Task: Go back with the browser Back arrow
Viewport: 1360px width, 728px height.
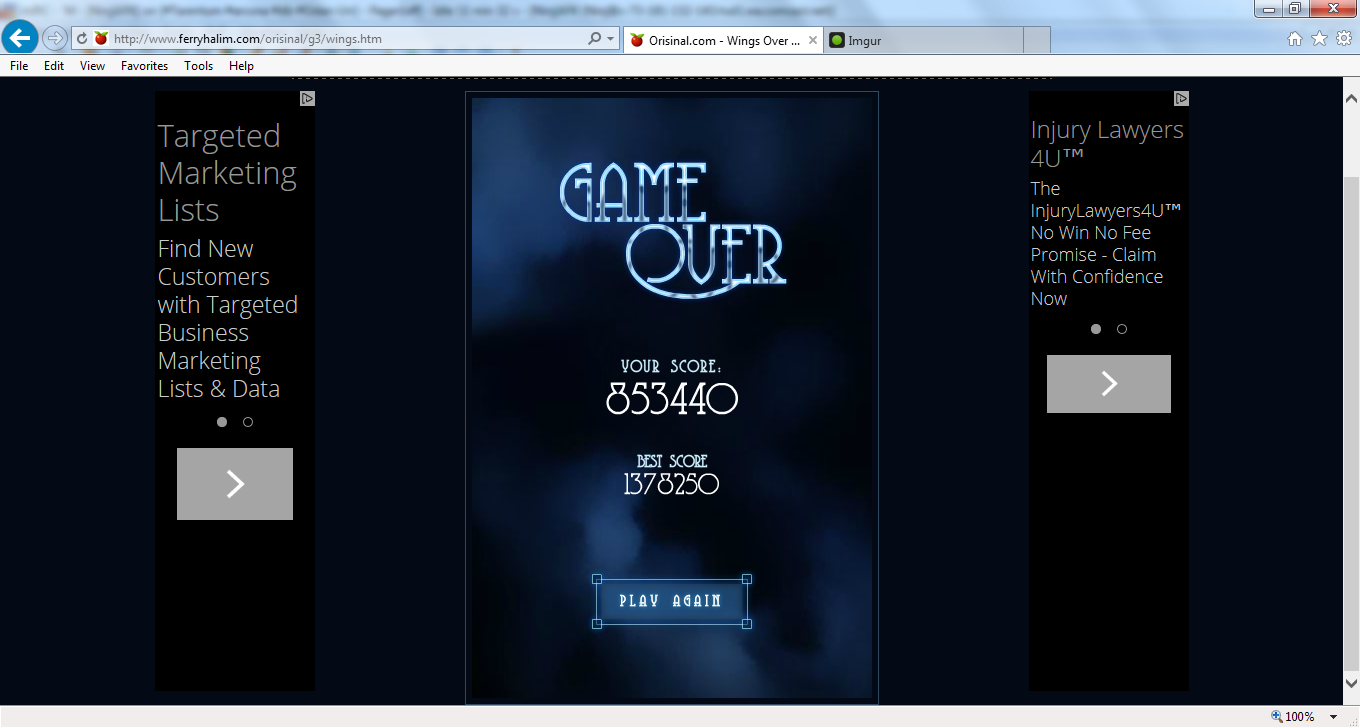Action: pos(20,38)
